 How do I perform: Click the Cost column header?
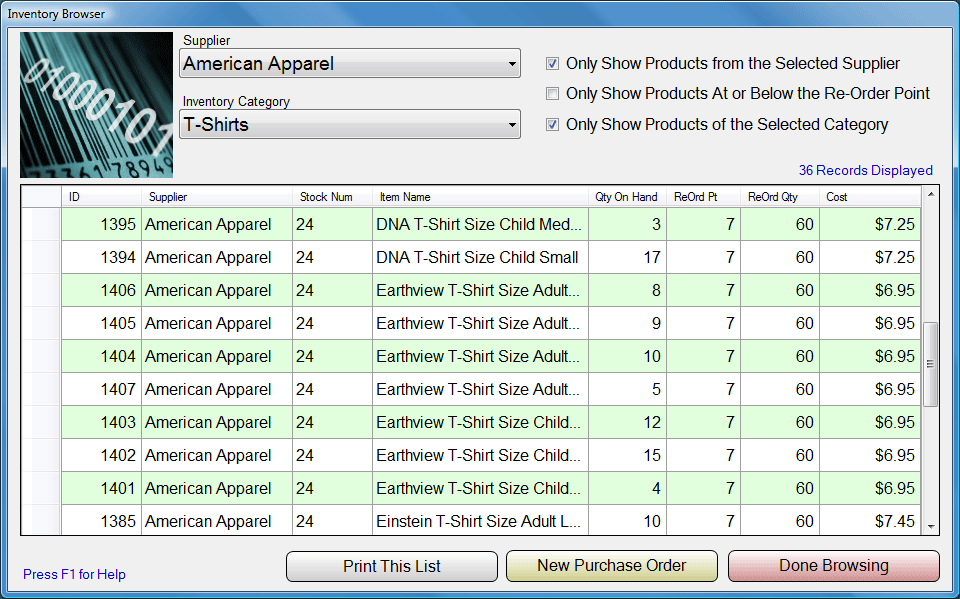[868, 197]
